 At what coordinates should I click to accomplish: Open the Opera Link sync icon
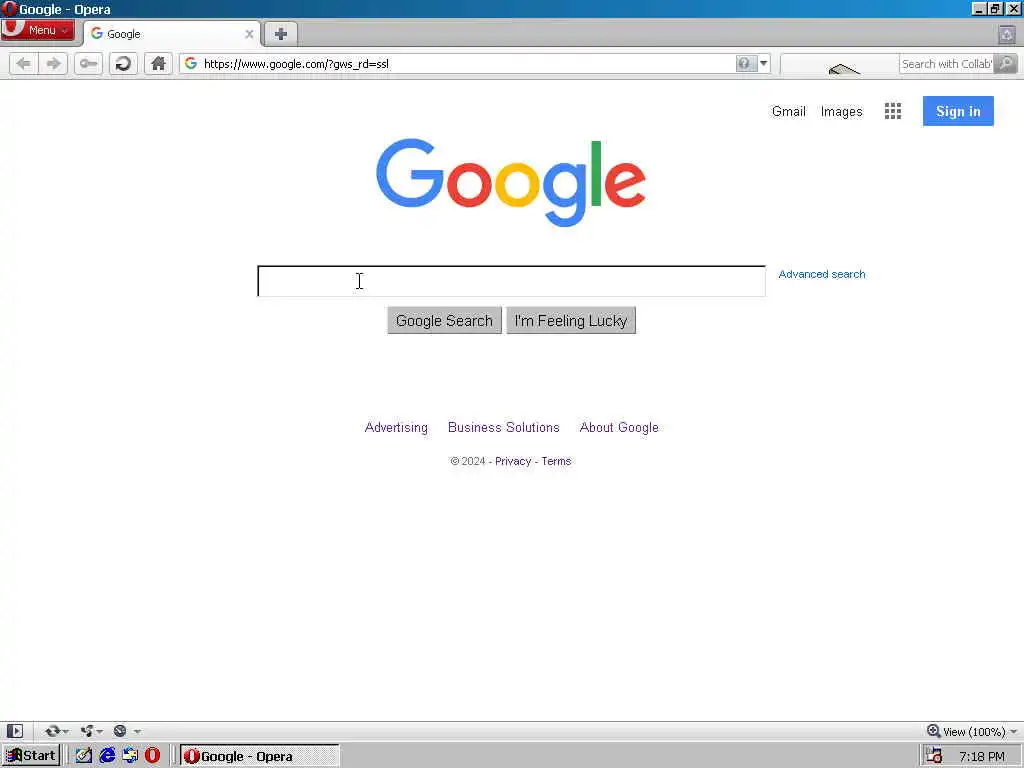tap(52, 731)
